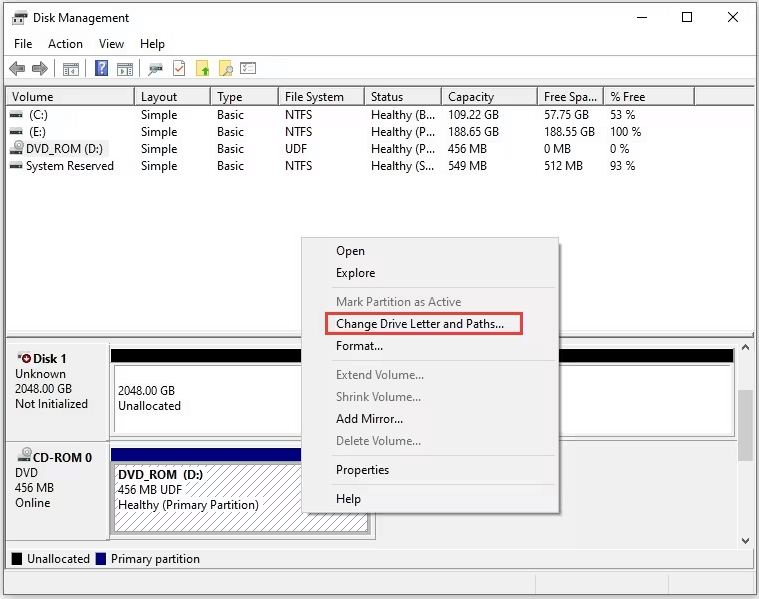Click the red checkmark page toolbar icon
The height and width of the screenshot is (599, 759).
[179, 69]
